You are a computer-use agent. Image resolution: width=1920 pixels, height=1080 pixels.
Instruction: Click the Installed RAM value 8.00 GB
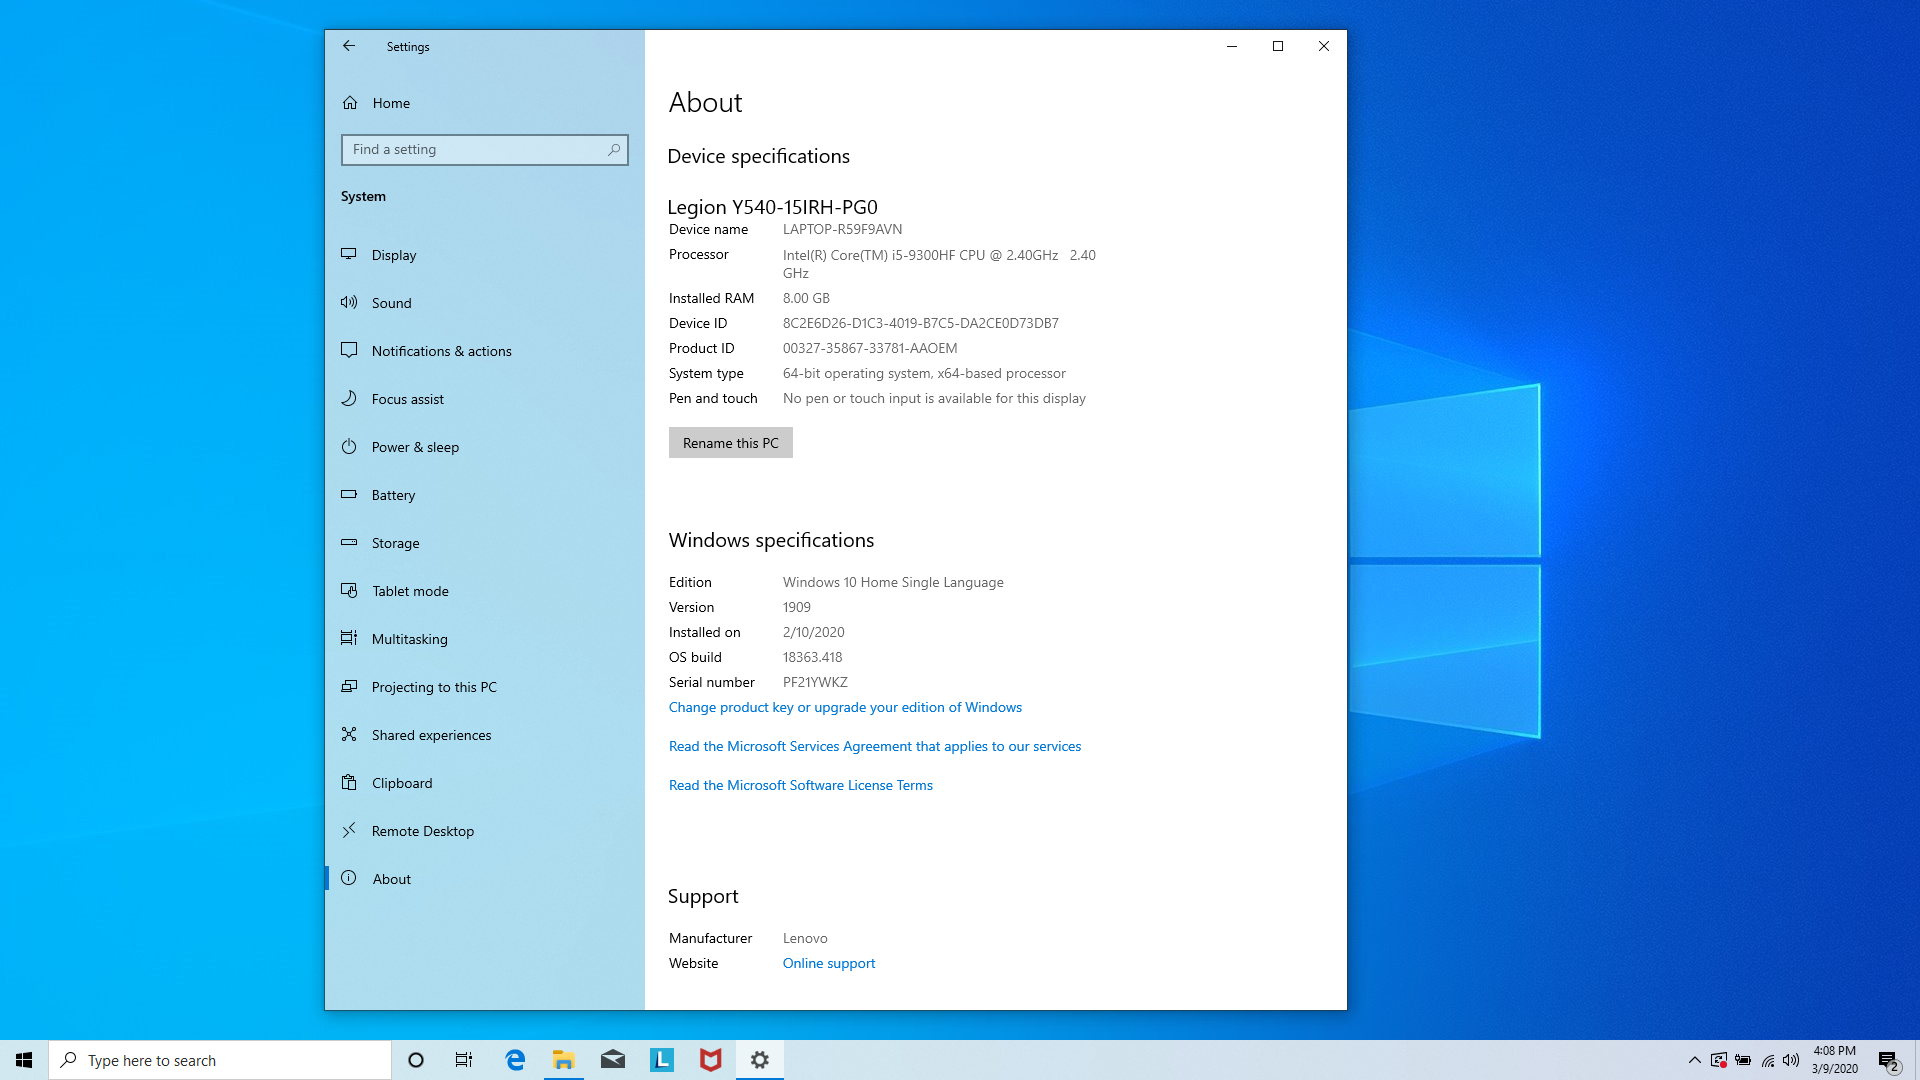(x=806, y=298)
